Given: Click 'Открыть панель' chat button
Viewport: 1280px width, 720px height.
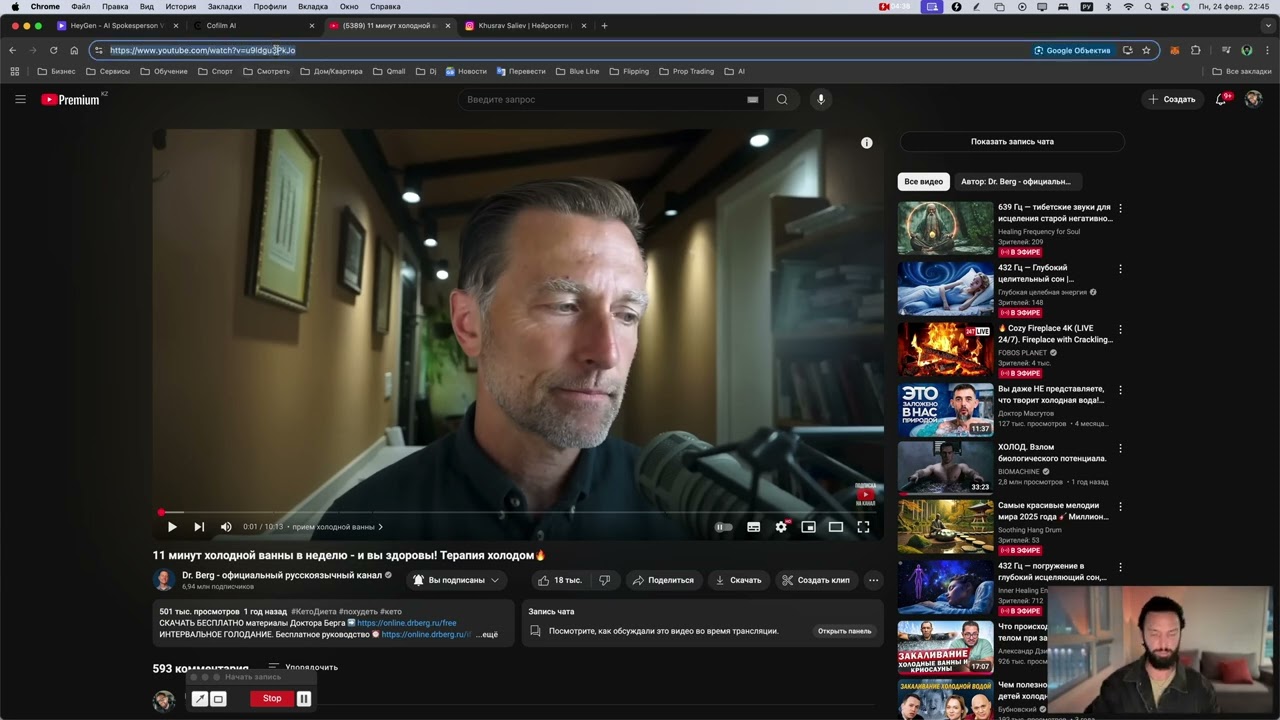Looking at the screenshot, I should click(844, 631).
